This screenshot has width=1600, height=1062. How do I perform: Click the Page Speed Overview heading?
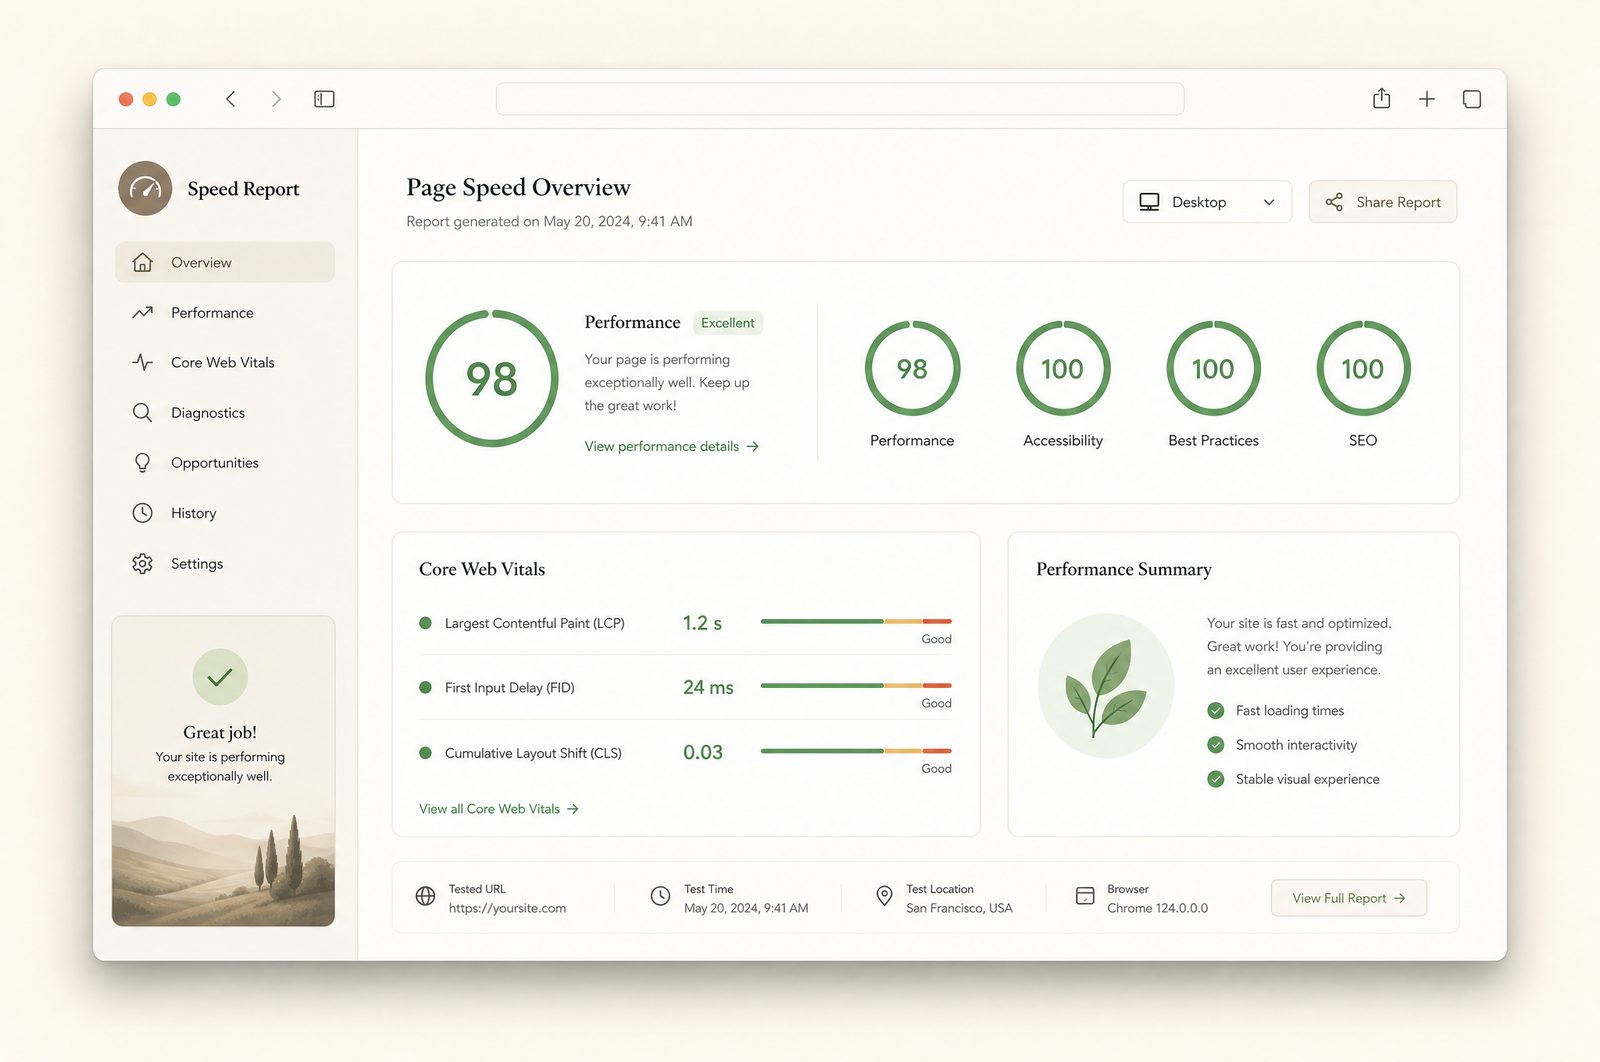click(x=518, y=188)
